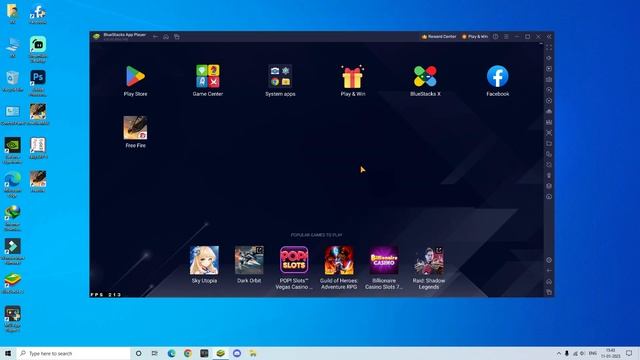Open Task View on the taskbar
The image size is (640, 360).
coord(155,353)
